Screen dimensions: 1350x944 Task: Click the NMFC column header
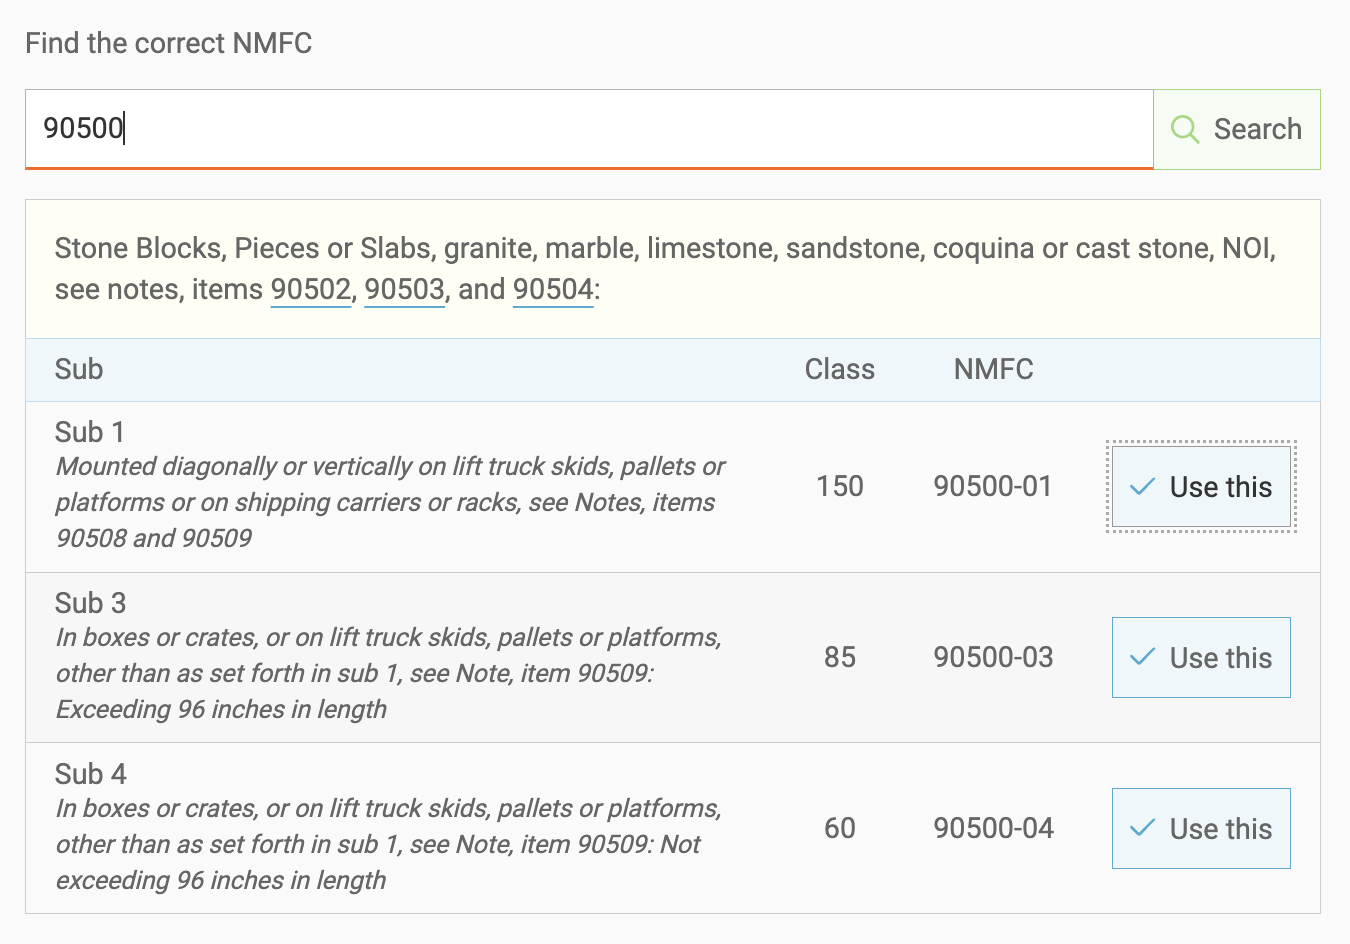pyautogui.click(x=993, y=369)
